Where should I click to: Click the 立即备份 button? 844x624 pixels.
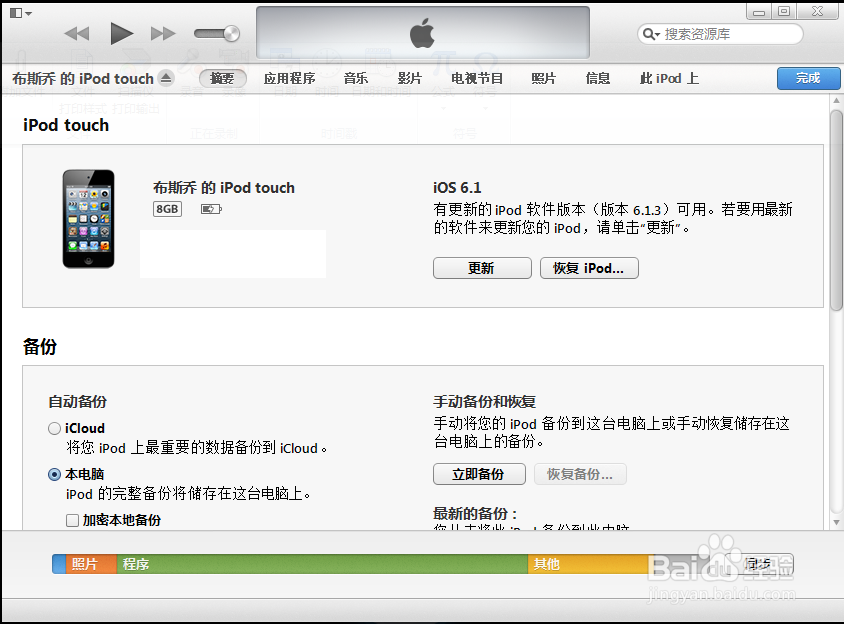coord(479,474)
